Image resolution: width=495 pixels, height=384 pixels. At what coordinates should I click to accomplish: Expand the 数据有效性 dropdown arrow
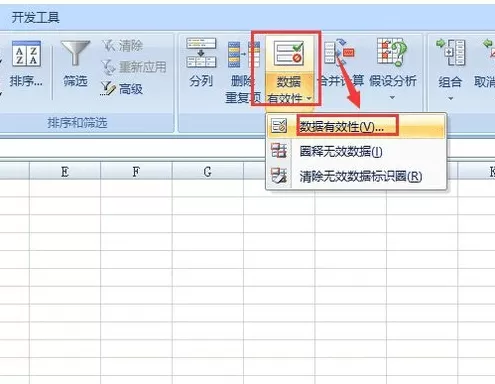coord(309,98)
